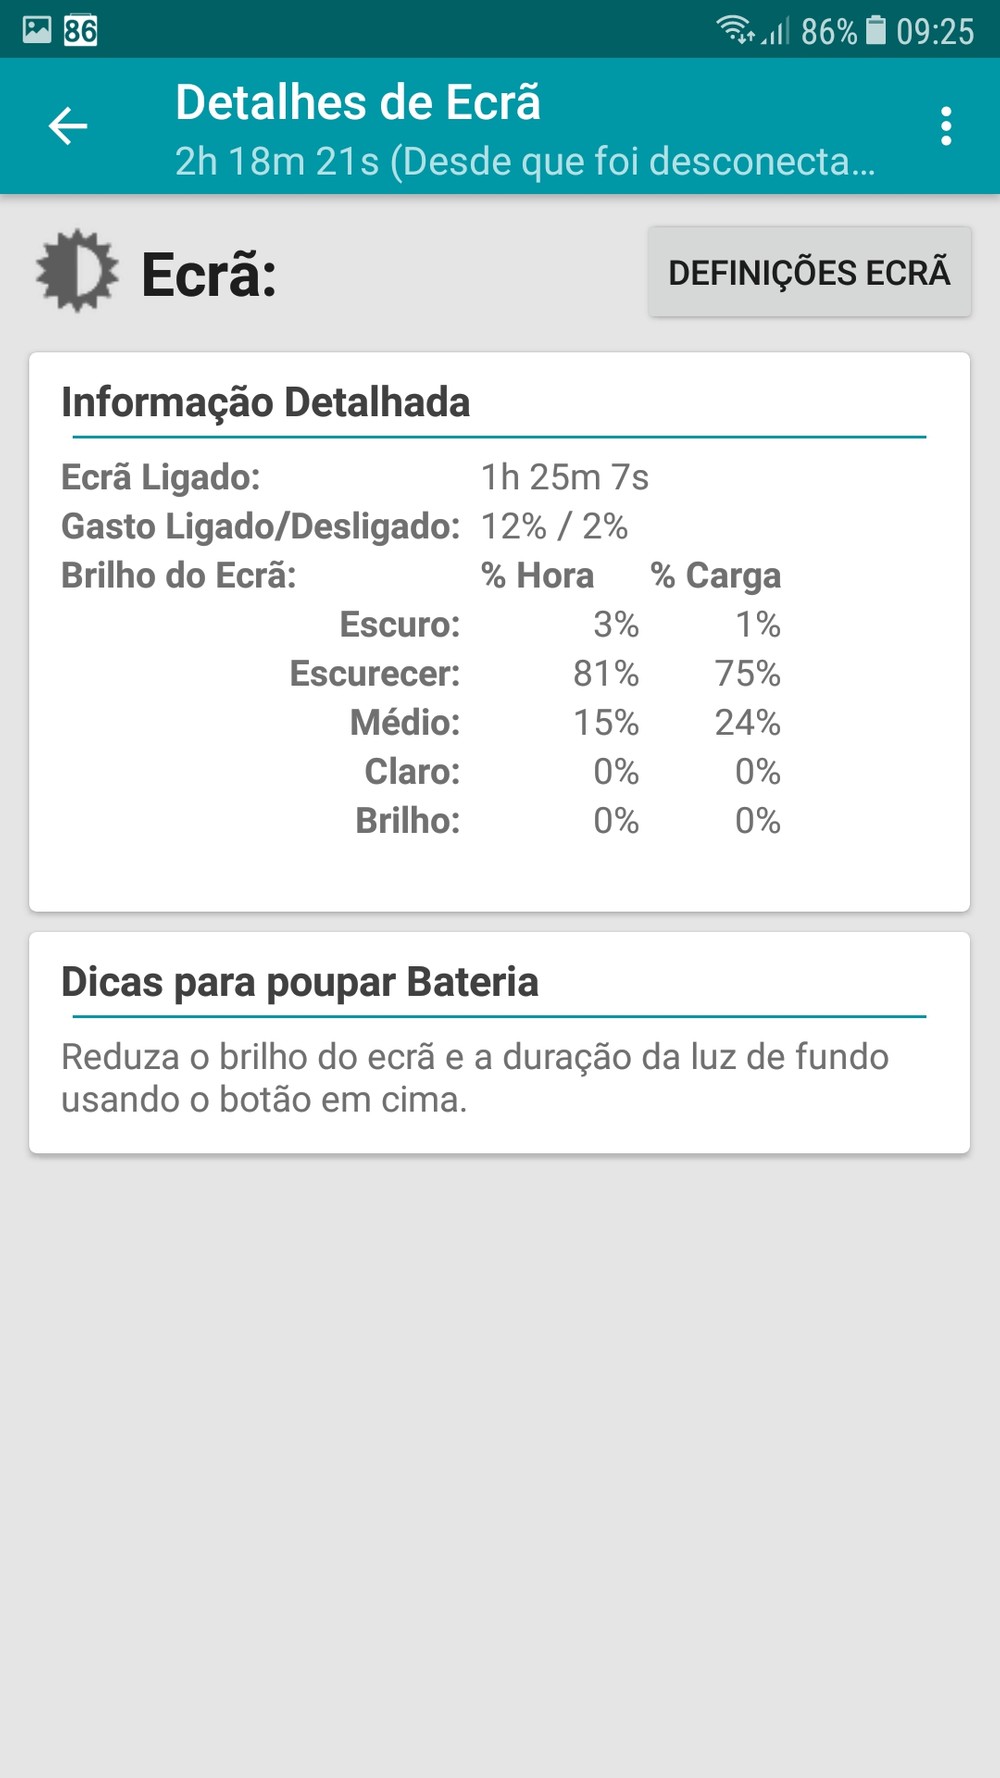
Task: Tap the back arrow icon
Action: point(68,126)
